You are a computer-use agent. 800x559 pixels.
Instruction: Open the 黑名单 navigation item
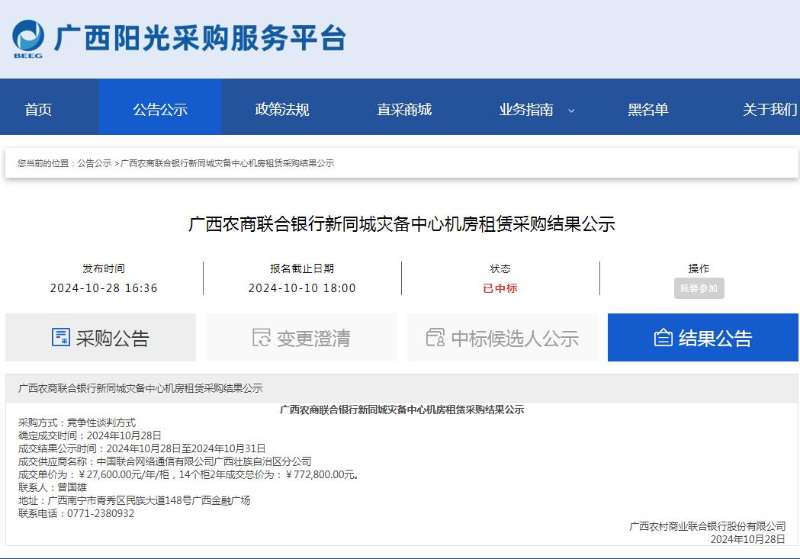pos(648,109)
